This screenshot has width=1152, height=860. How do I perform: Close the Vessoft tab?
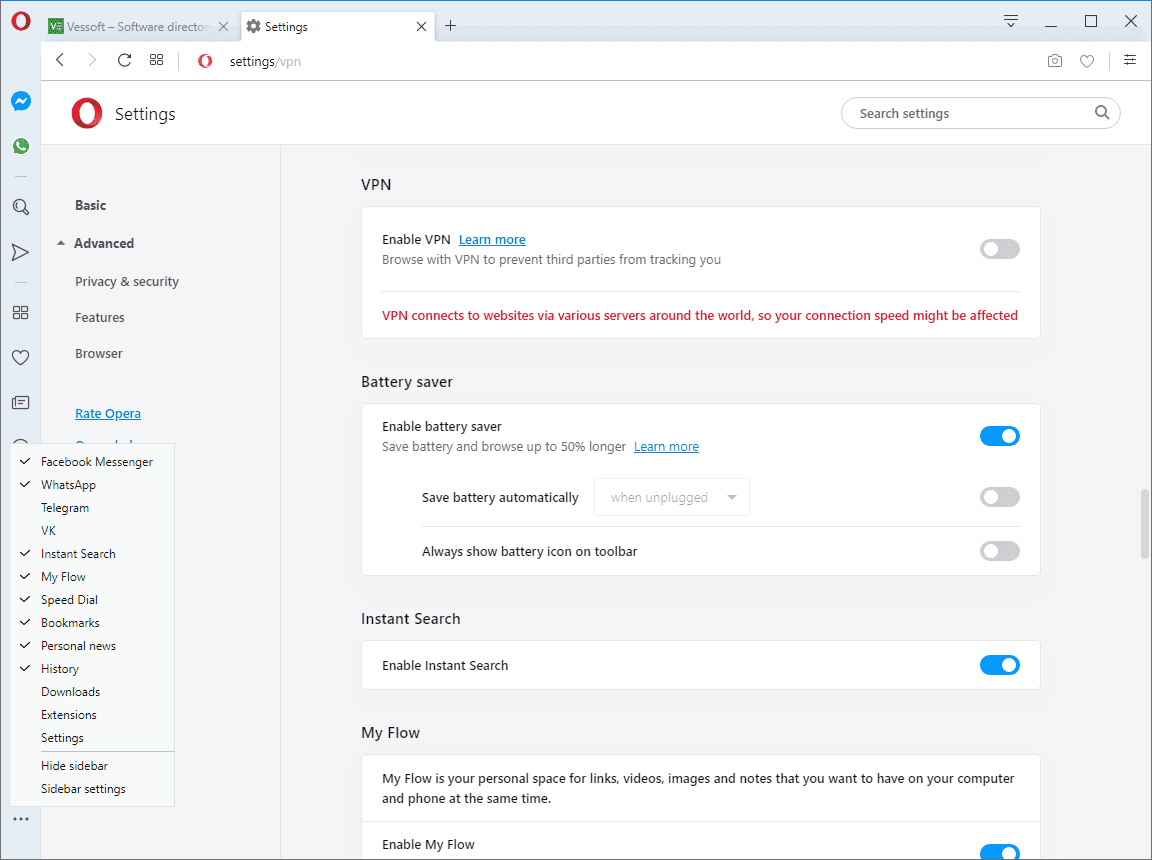click(x=223, y=26)
